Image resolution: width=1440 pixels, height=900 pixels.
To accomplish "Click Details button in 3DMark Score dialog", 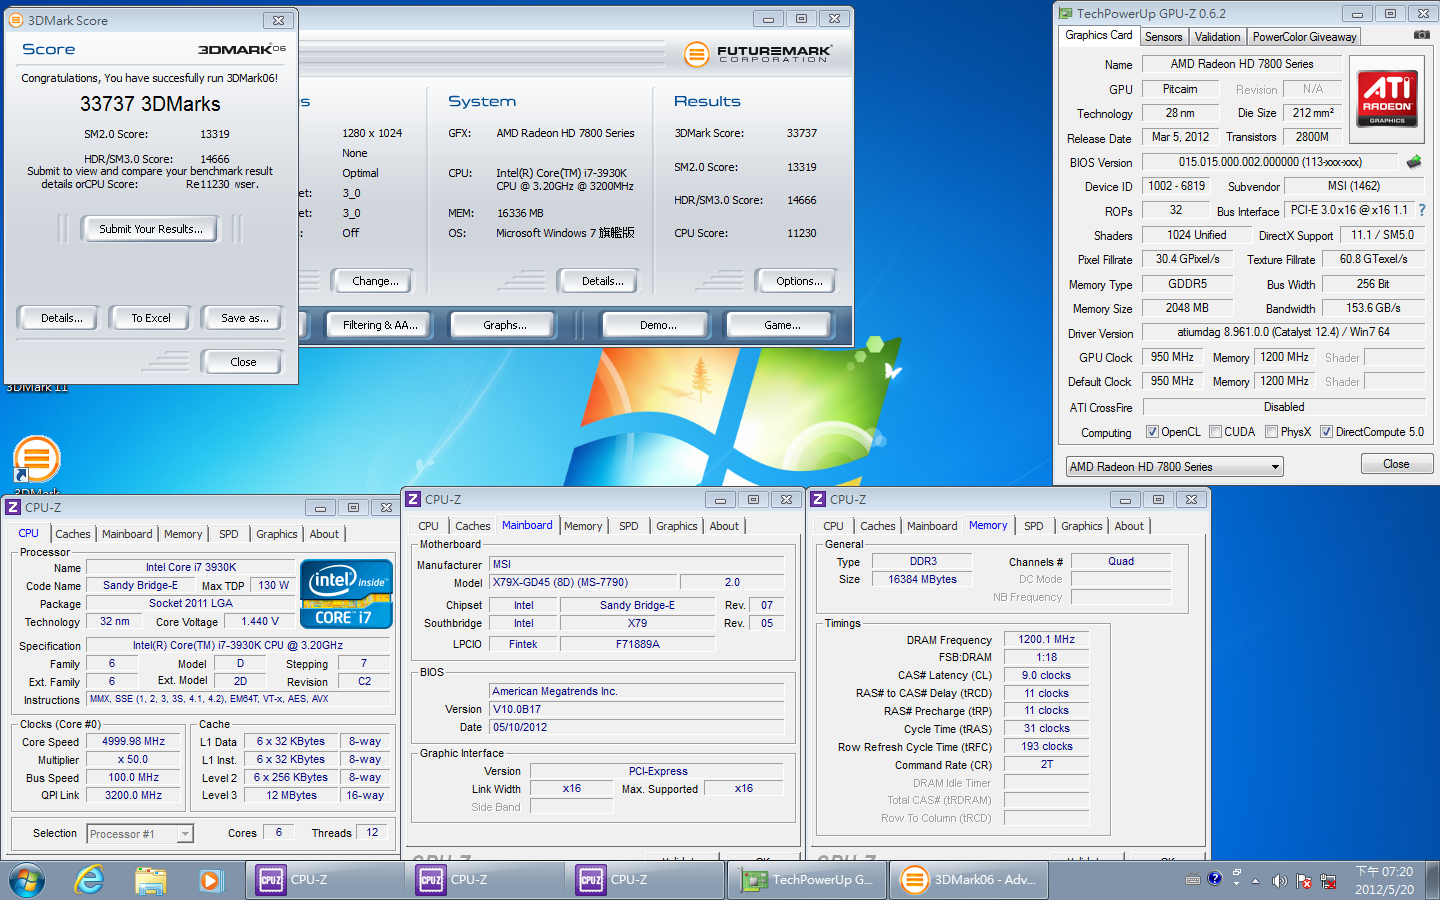I will tap(62, 318).
